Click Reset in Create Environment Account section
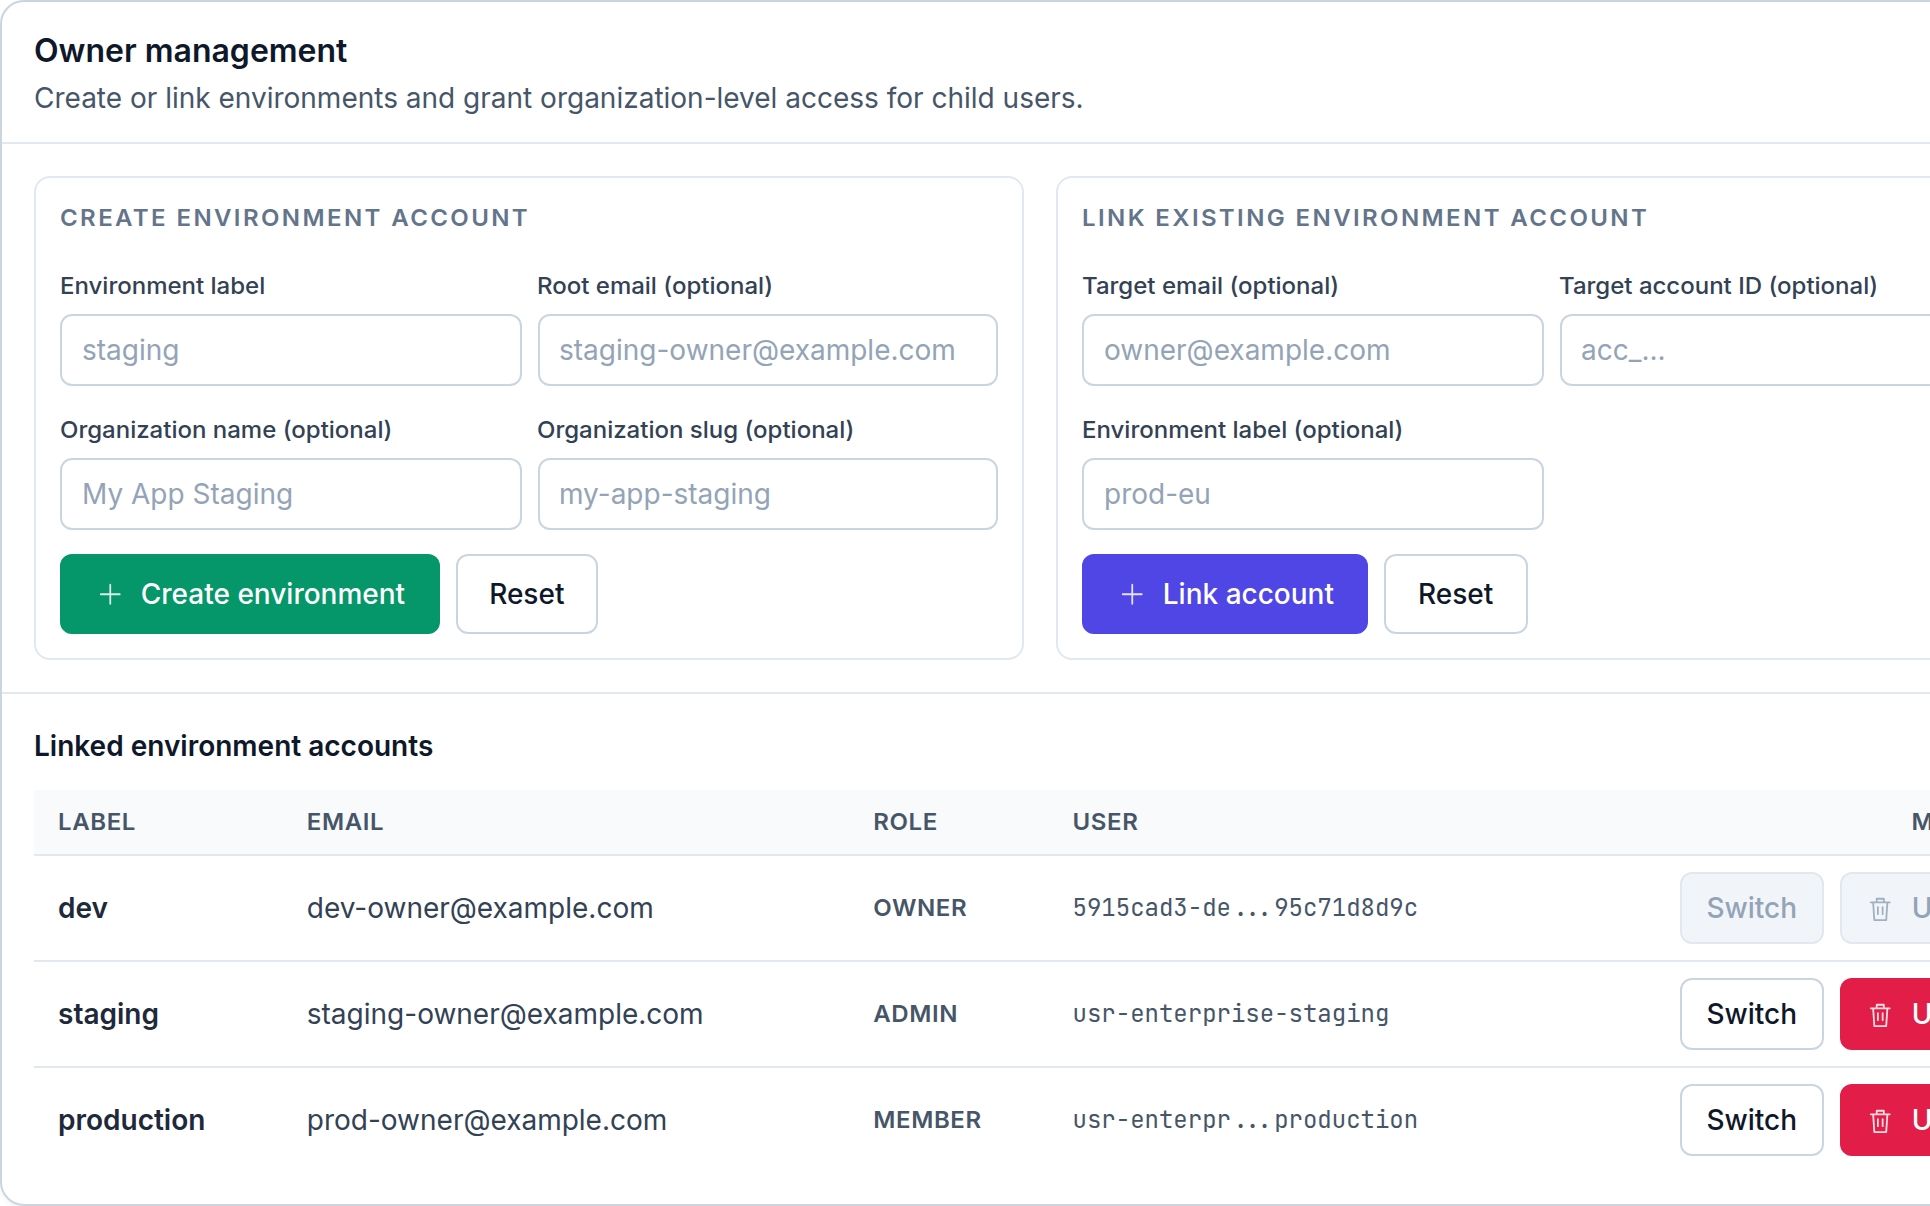1930x1206 pixels. 527,594
